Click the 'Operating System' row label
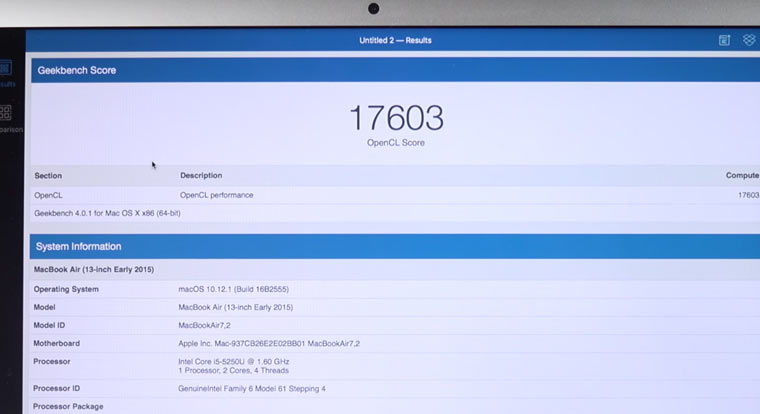The width and height of the screenshot is (760, 414). (x=66, y=289)
